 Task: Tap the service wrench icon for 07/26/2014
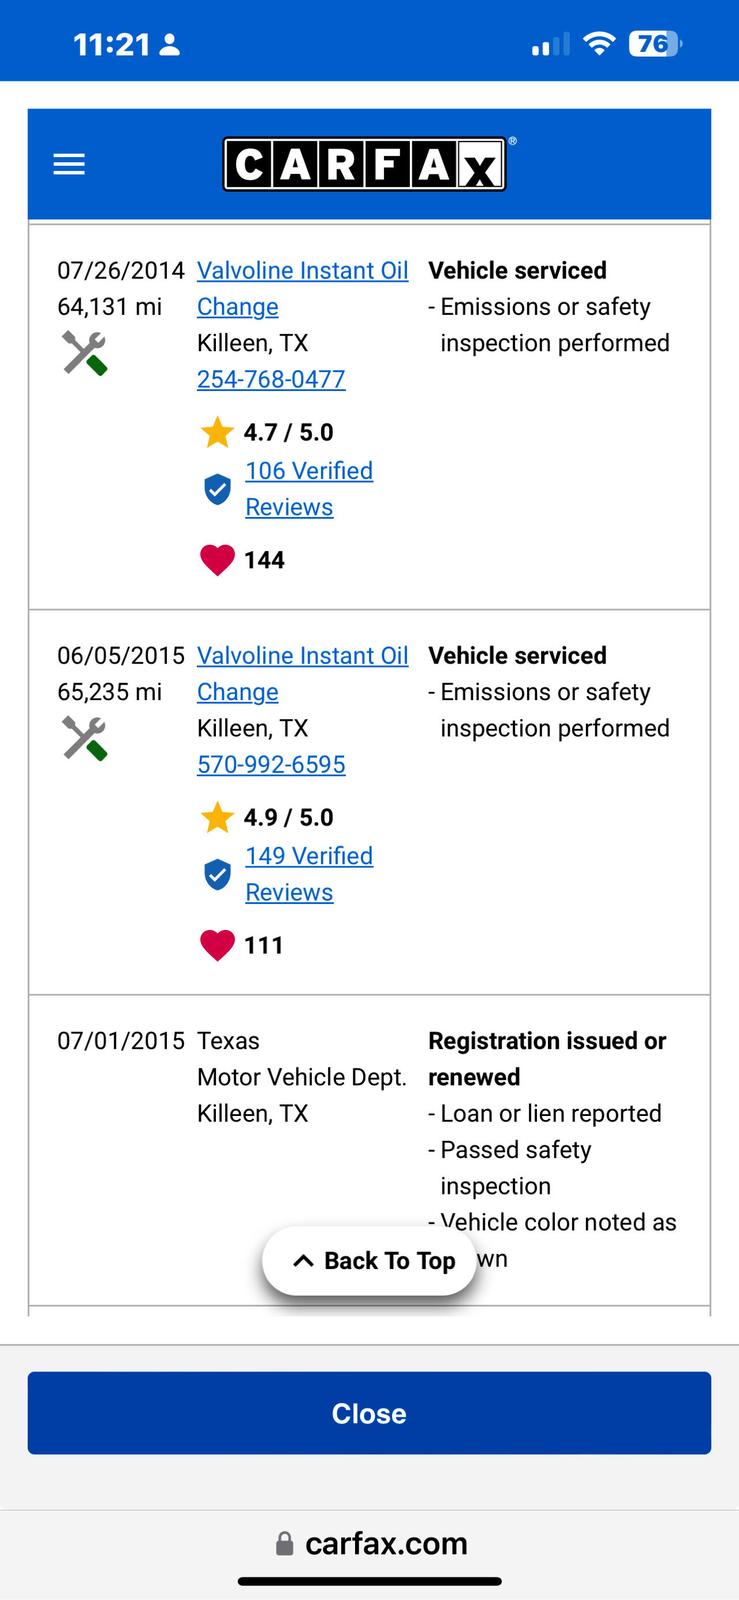point(85,353)
